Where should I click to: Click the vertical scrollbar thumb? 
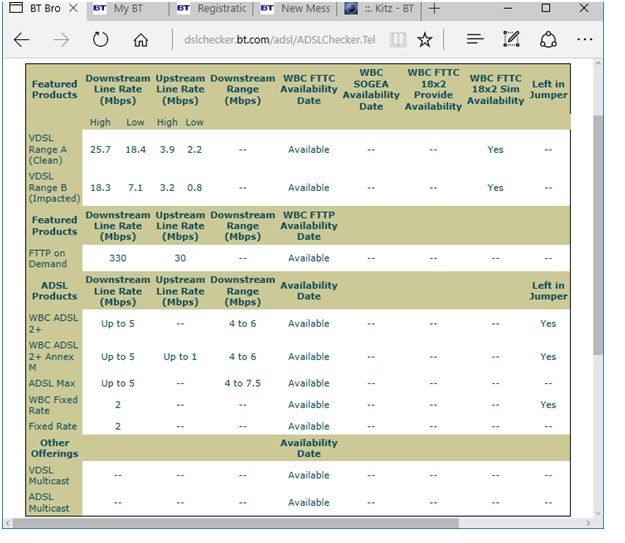pyautogui.click(x=597, y=234)
